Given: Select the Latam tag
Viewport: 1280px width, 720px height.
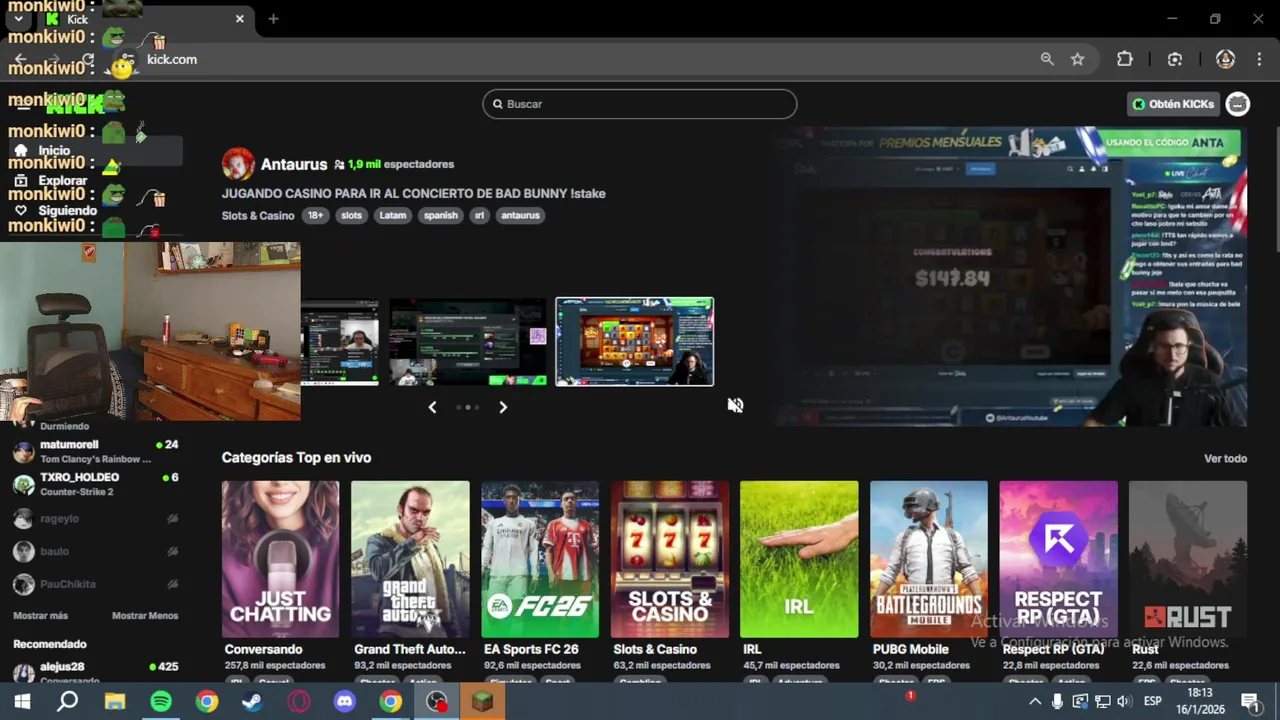Looking at the screenshot, I should (393, 215).
